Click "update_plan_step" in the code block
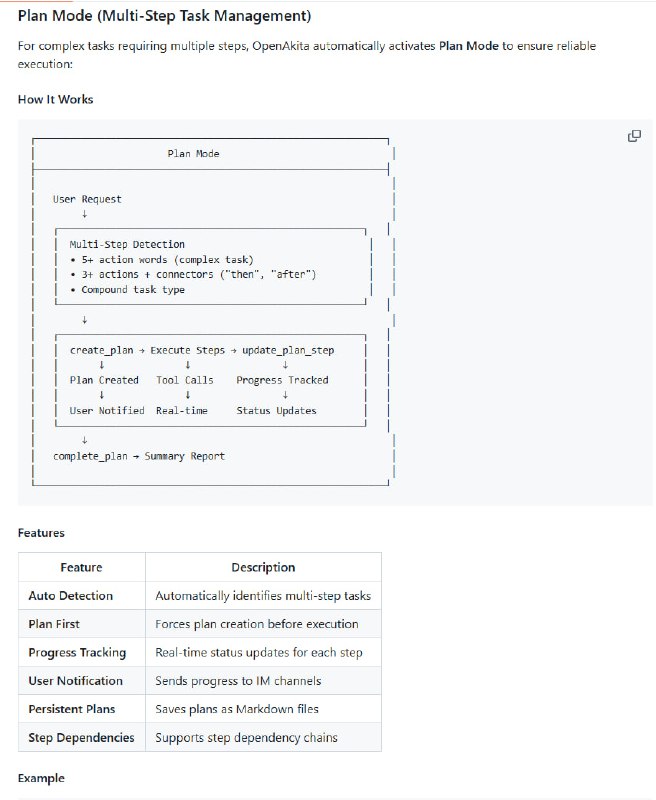 click(288, 351)
